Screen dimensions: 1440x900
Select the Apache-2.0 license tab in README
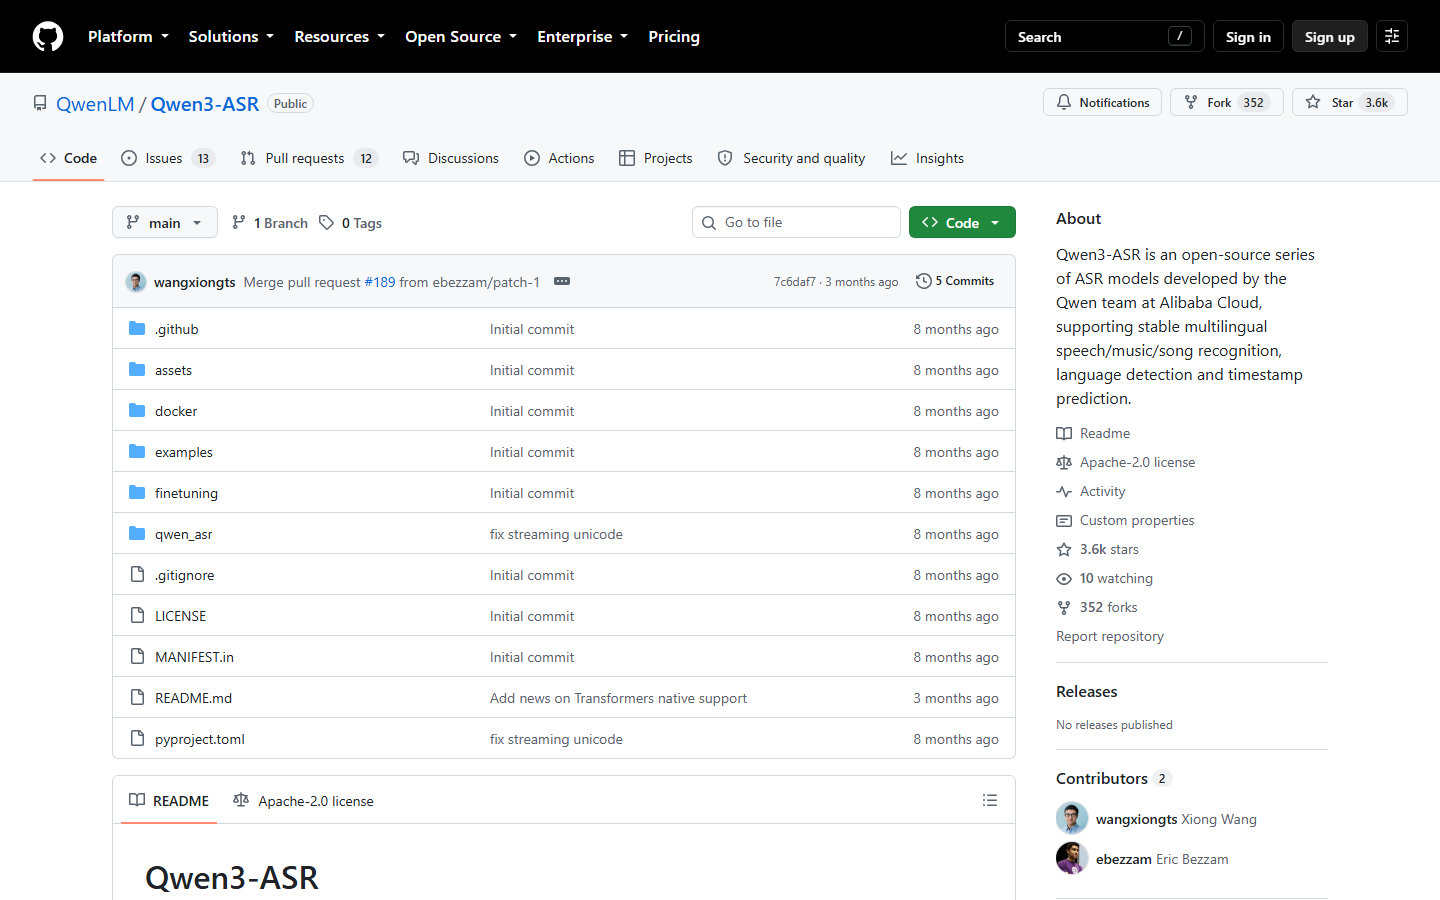coord(303,801)
